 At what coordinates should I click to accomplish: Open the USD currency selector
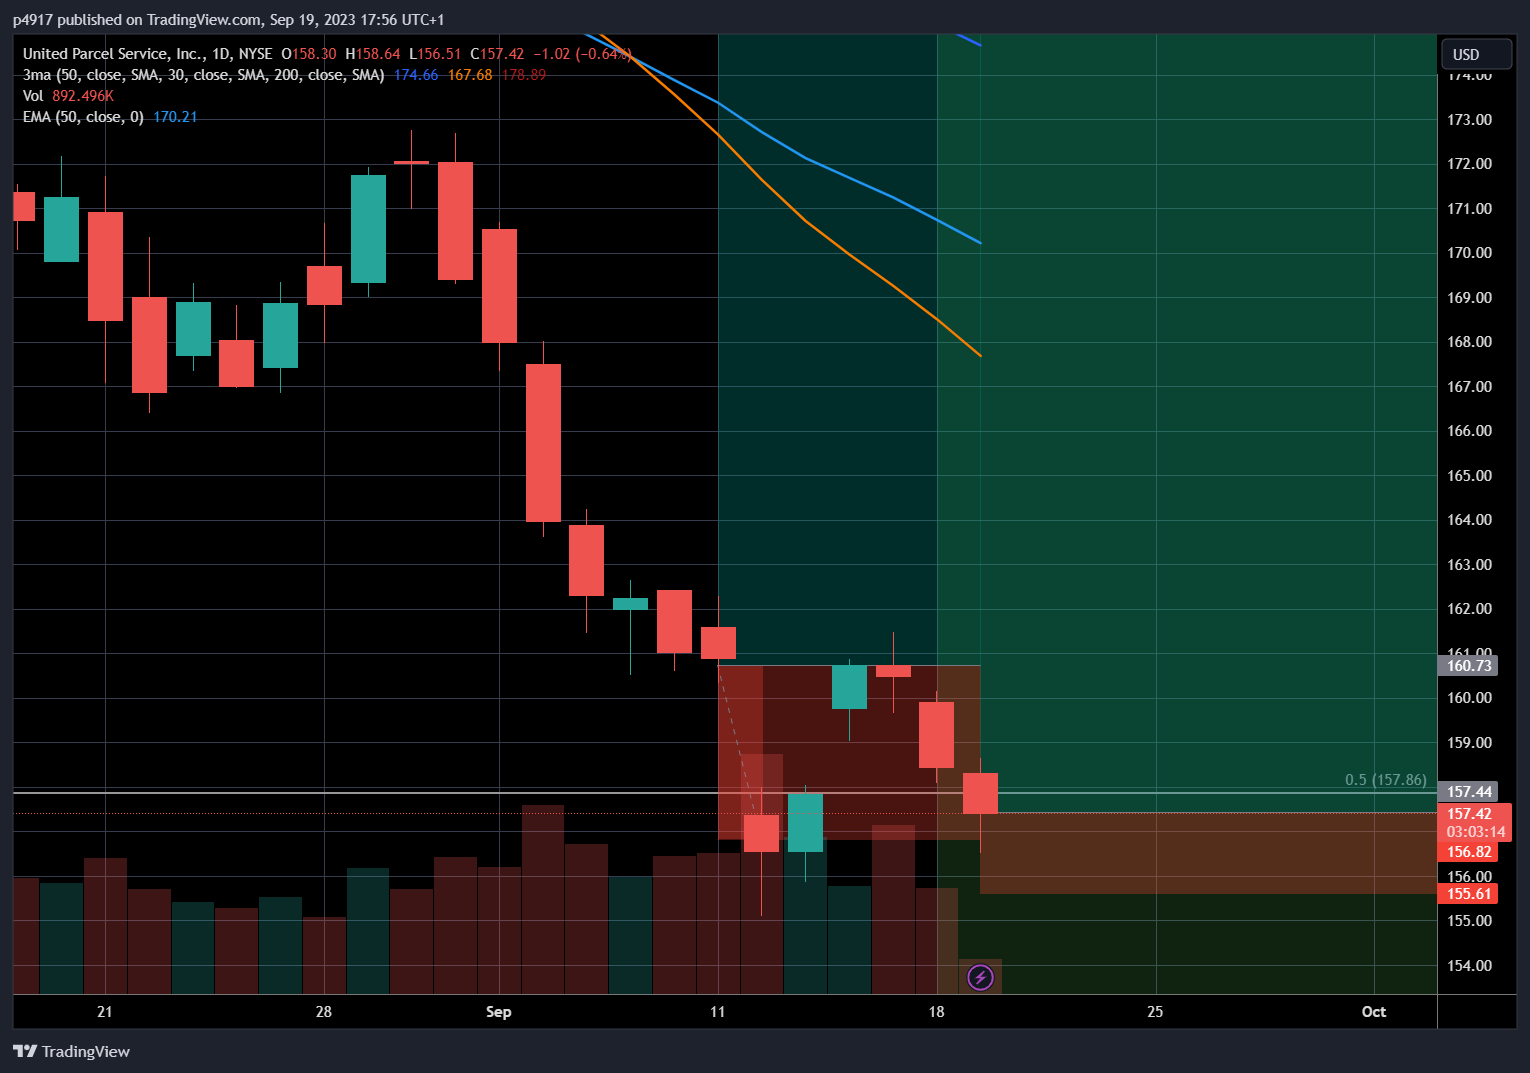pyautogui.click(x=1476, y=54)
